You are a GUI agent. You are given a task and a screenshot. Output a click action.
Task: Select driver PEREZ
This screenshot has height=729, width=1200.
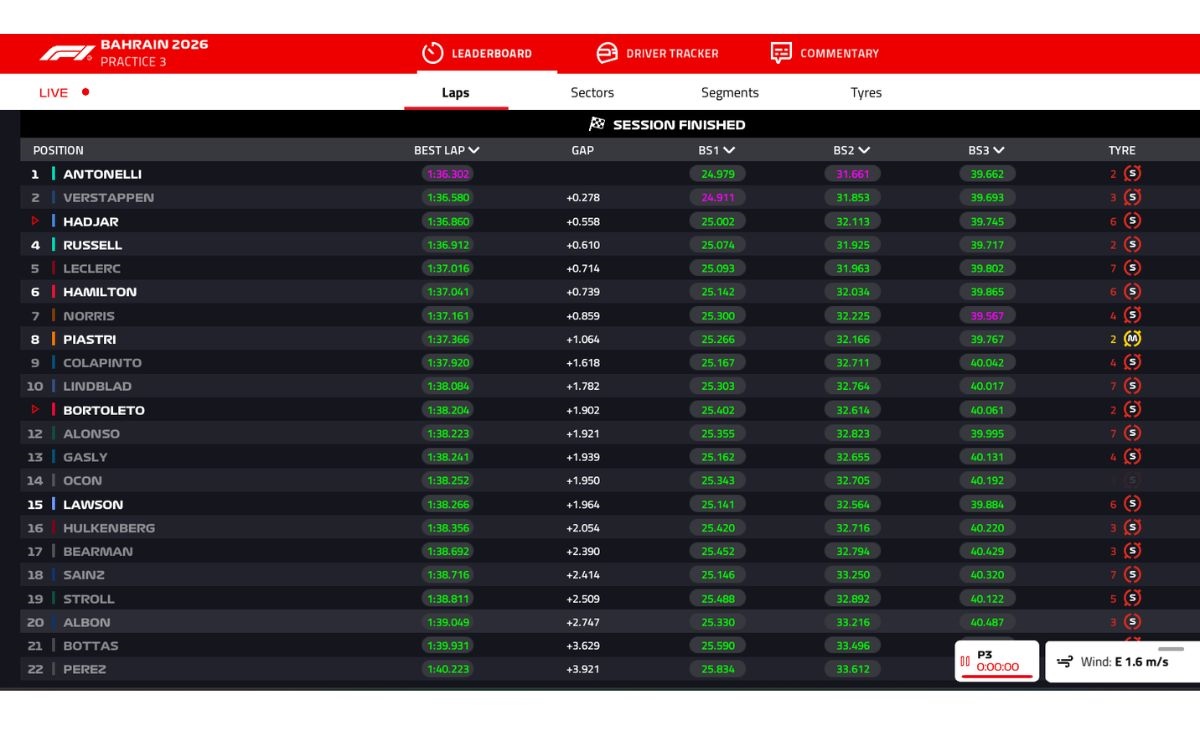(84, 669)
